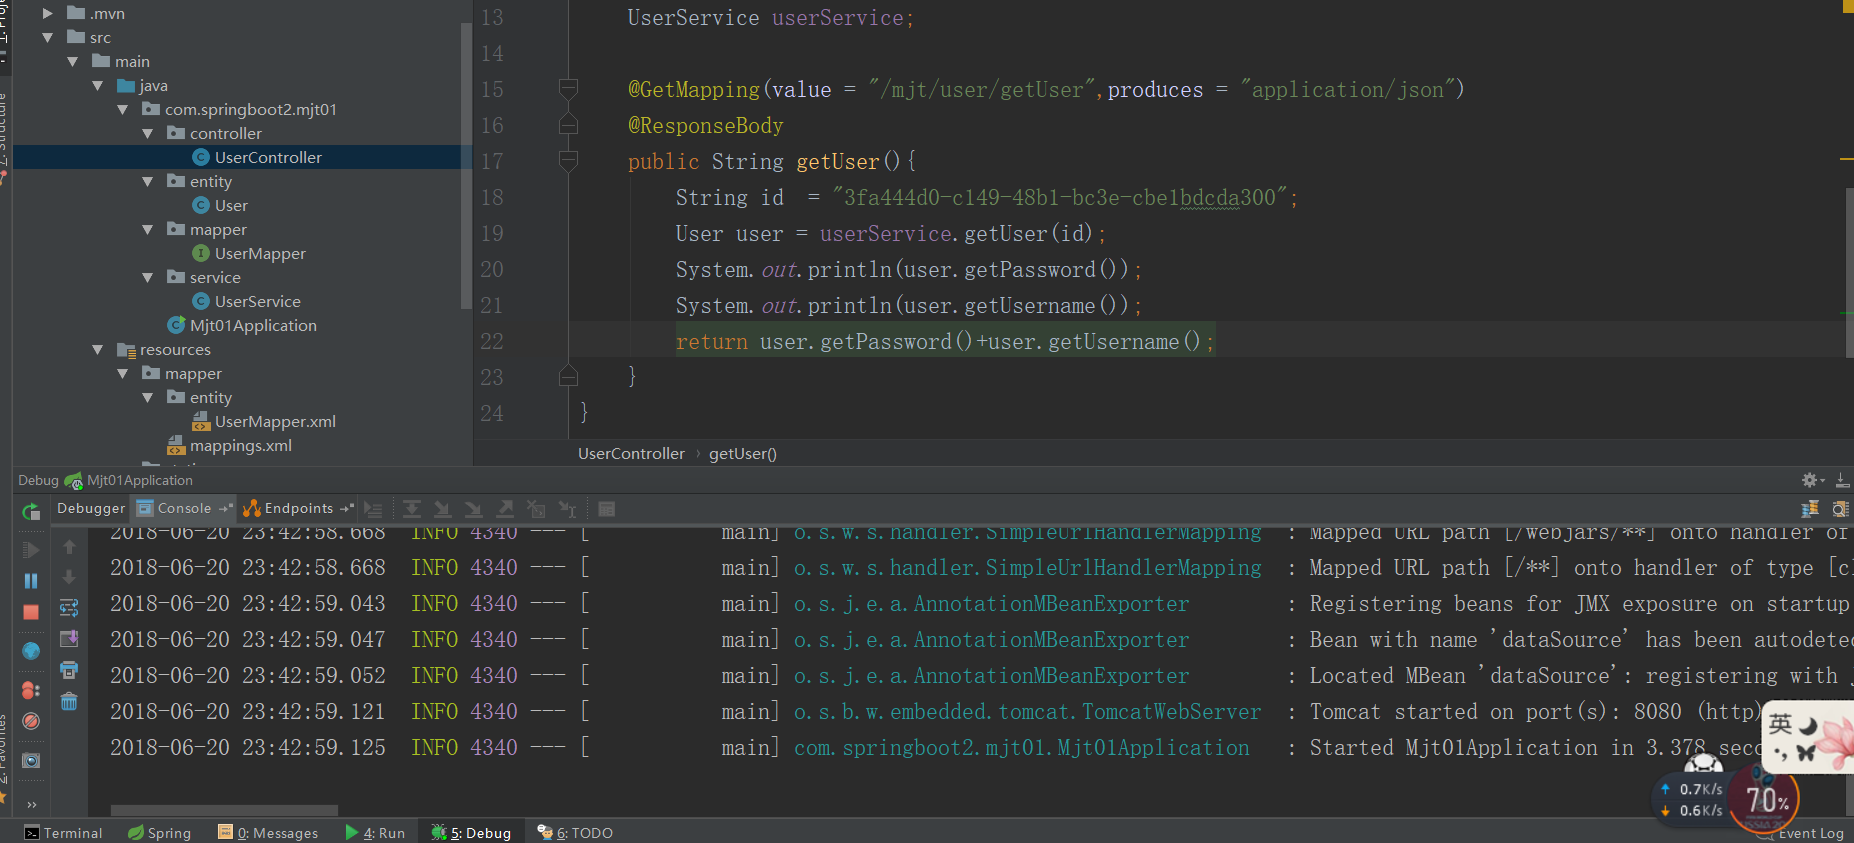Toggle soft-wrap in console
The height and width of the screenshot is (843, 1854).
(69, 608)
